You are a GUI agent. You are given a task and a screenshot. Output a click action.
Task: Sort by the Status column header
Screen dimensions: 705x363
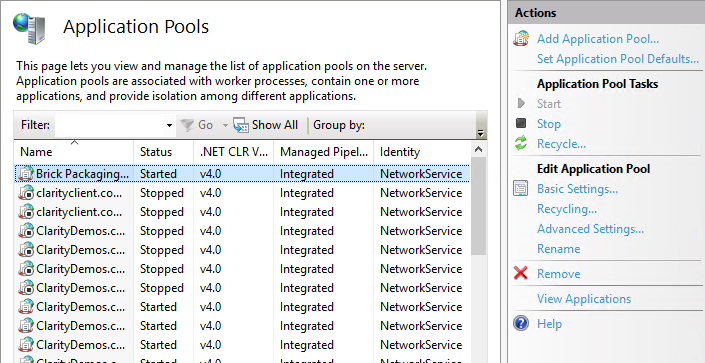164,152
